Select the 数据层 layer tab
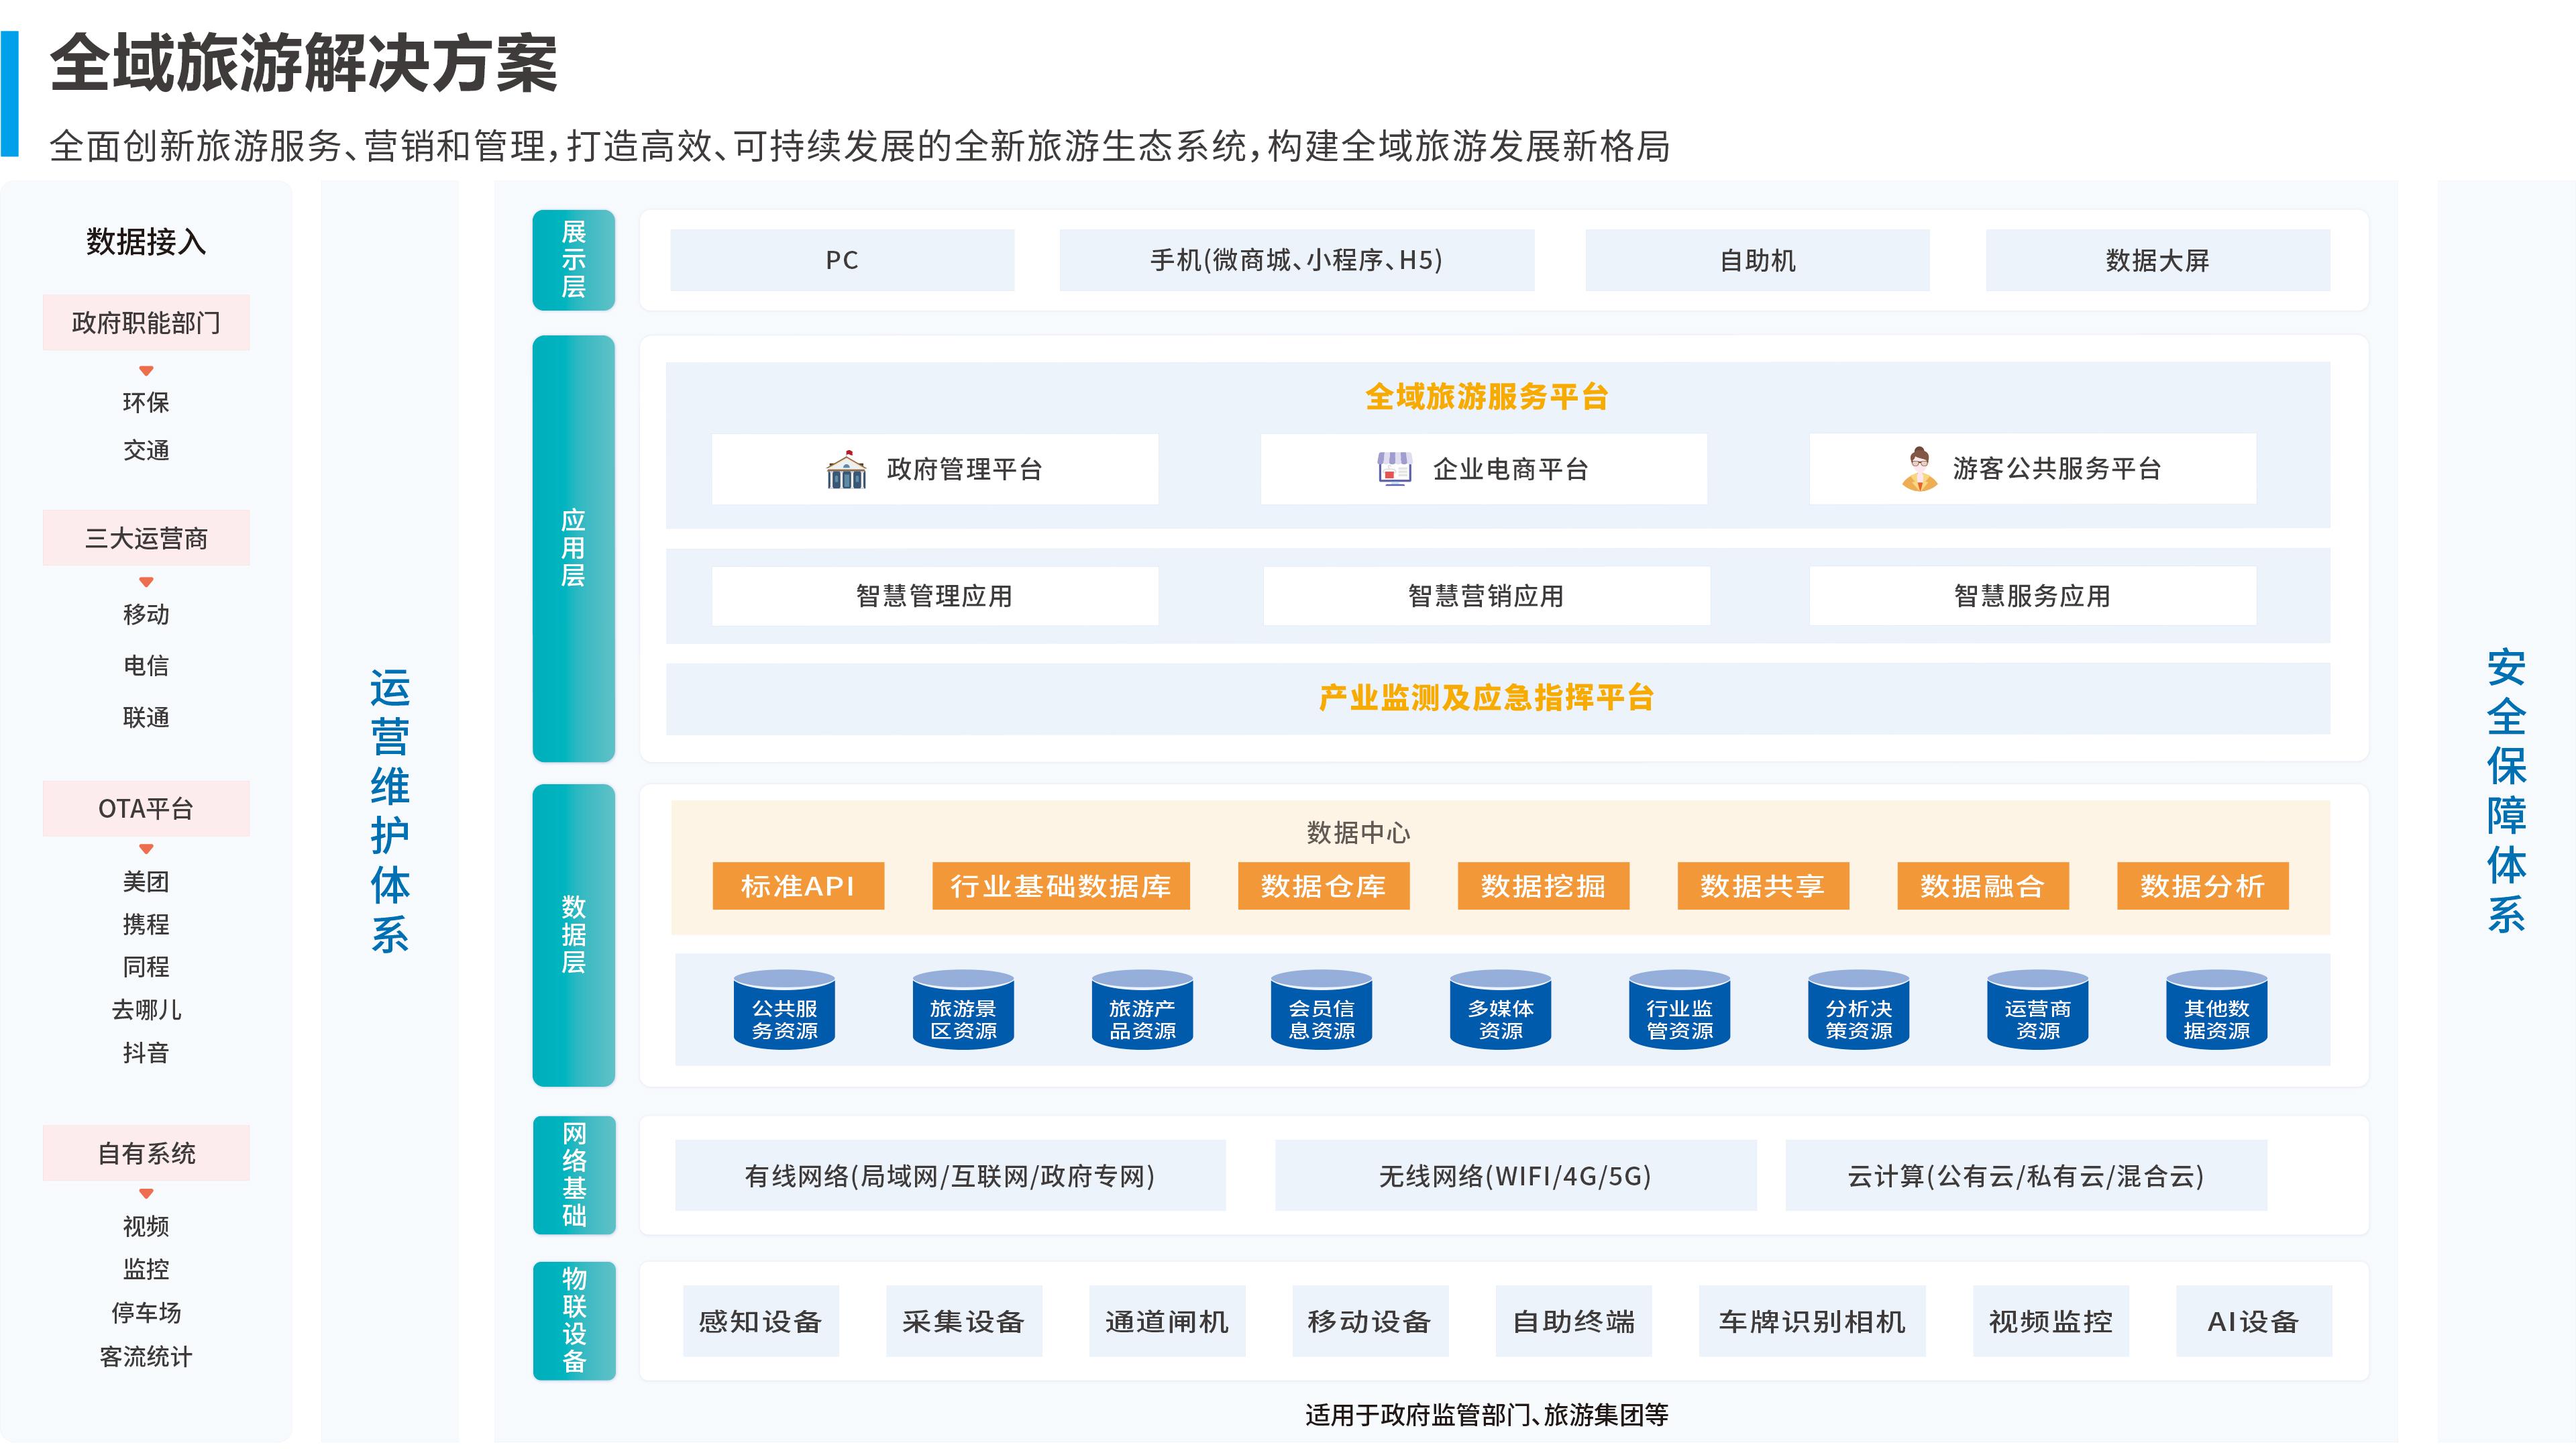2576x1449 pixels. tap(573, 935)
